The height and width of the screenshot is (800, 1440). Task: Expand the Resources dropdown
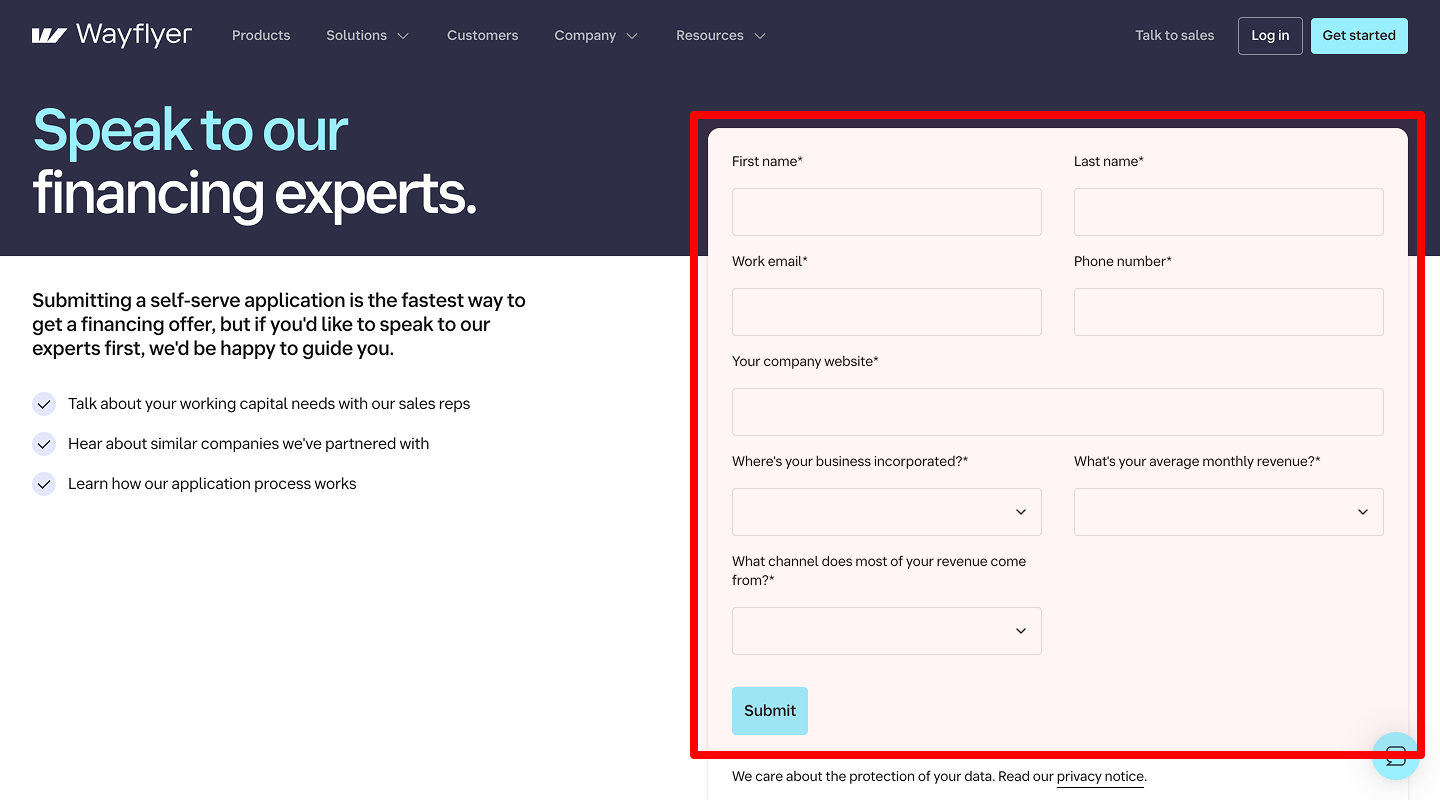tap(720, 35)
